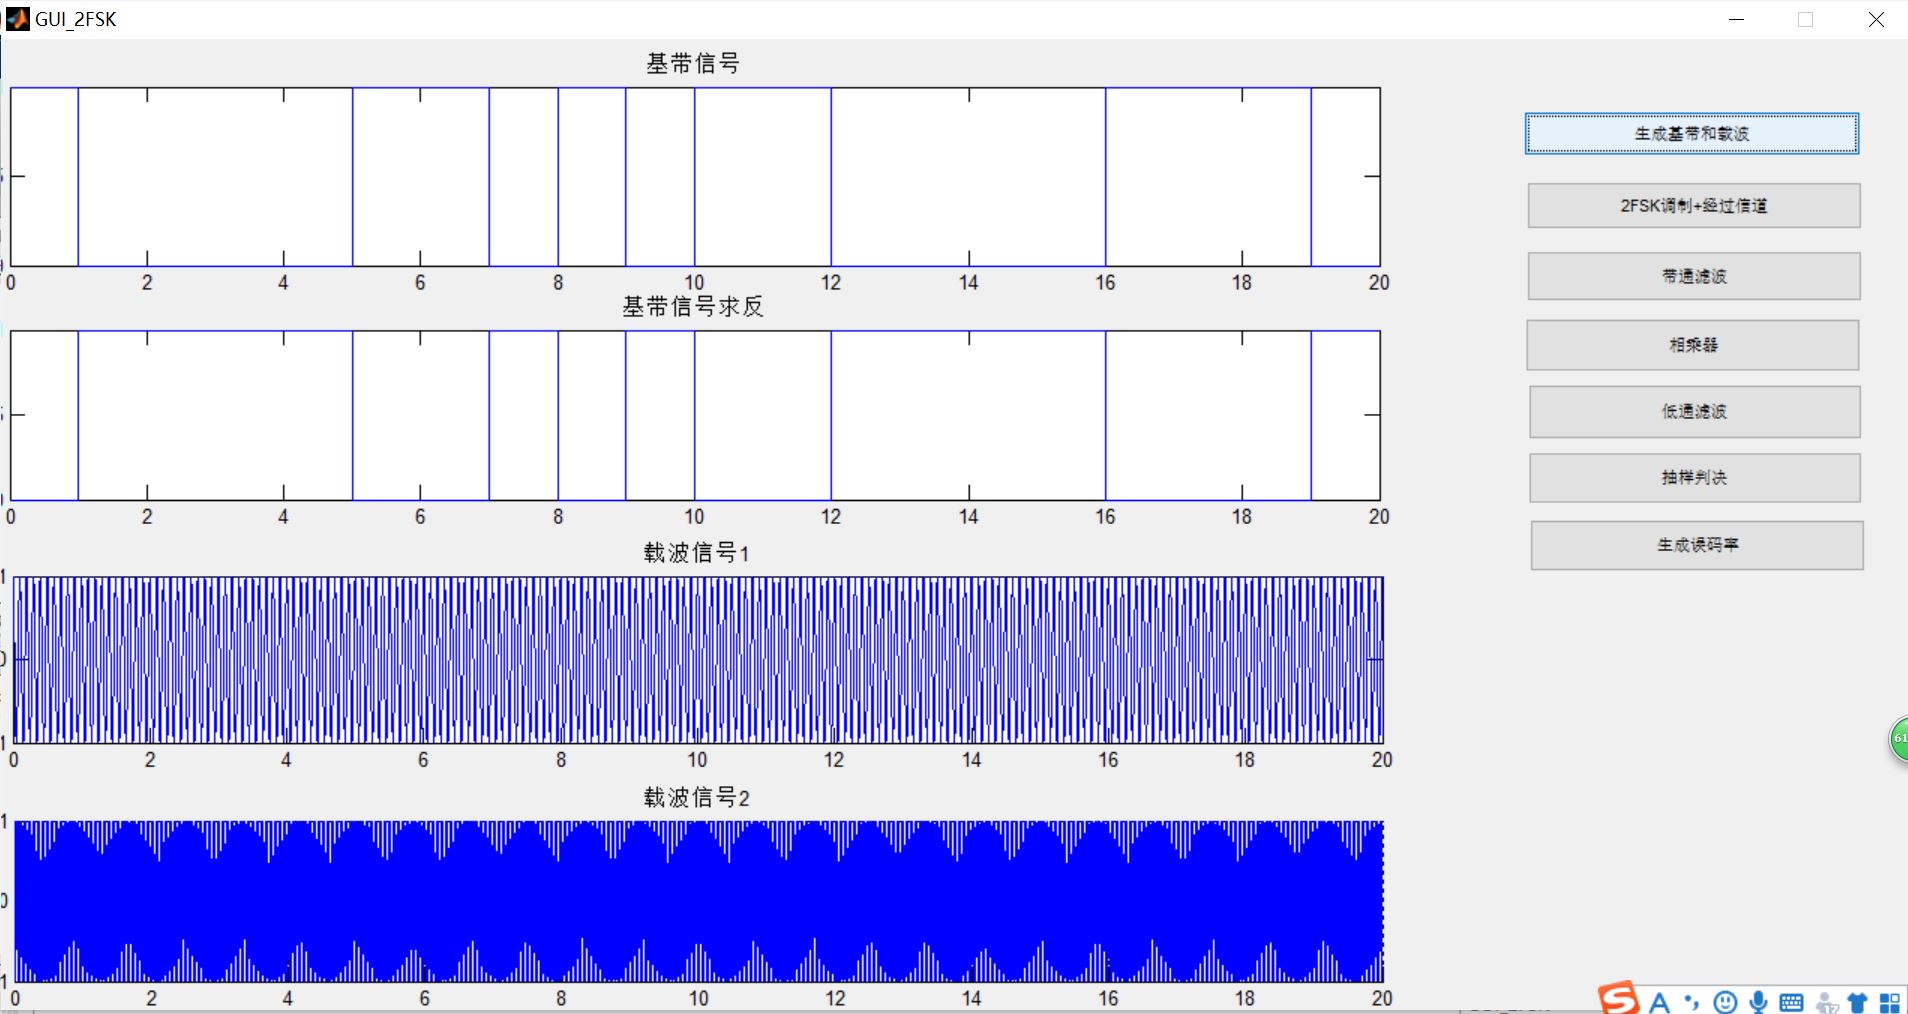Viewport: 1908px width, 1014px height.
Task: Select the 相乘器 multiplier button
Action: 1693,345
